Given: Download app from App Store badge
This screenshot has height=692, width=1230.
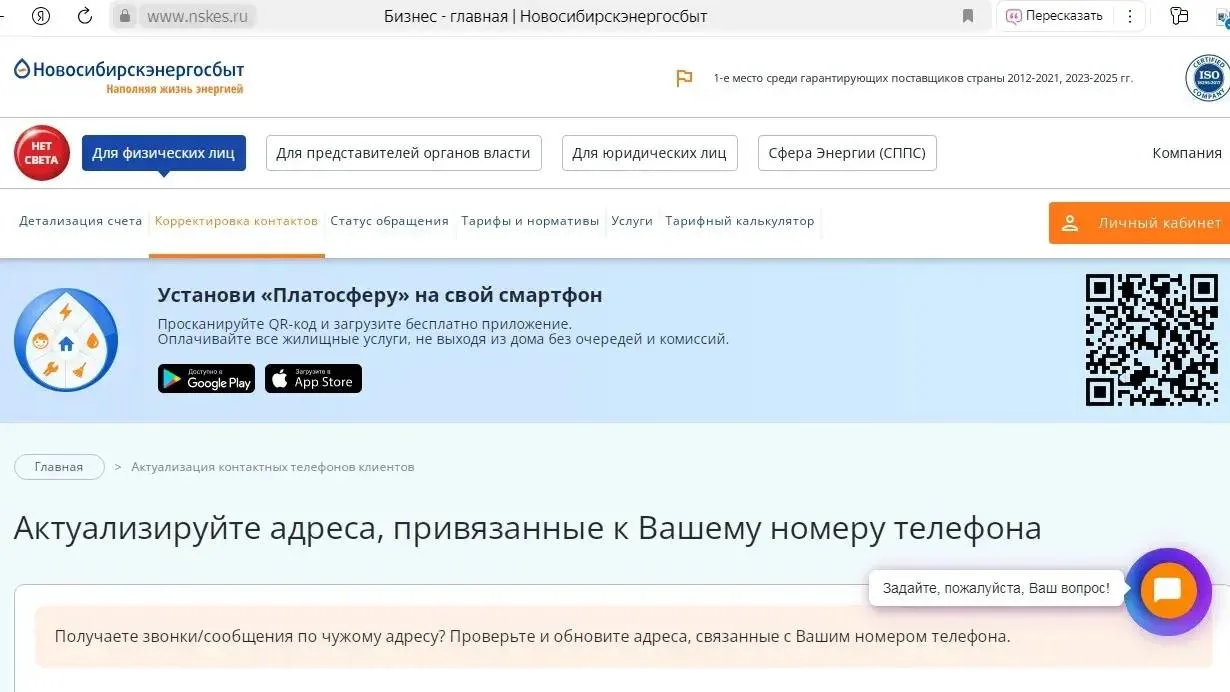Looking at the screenshot, I should coord(313,379).
